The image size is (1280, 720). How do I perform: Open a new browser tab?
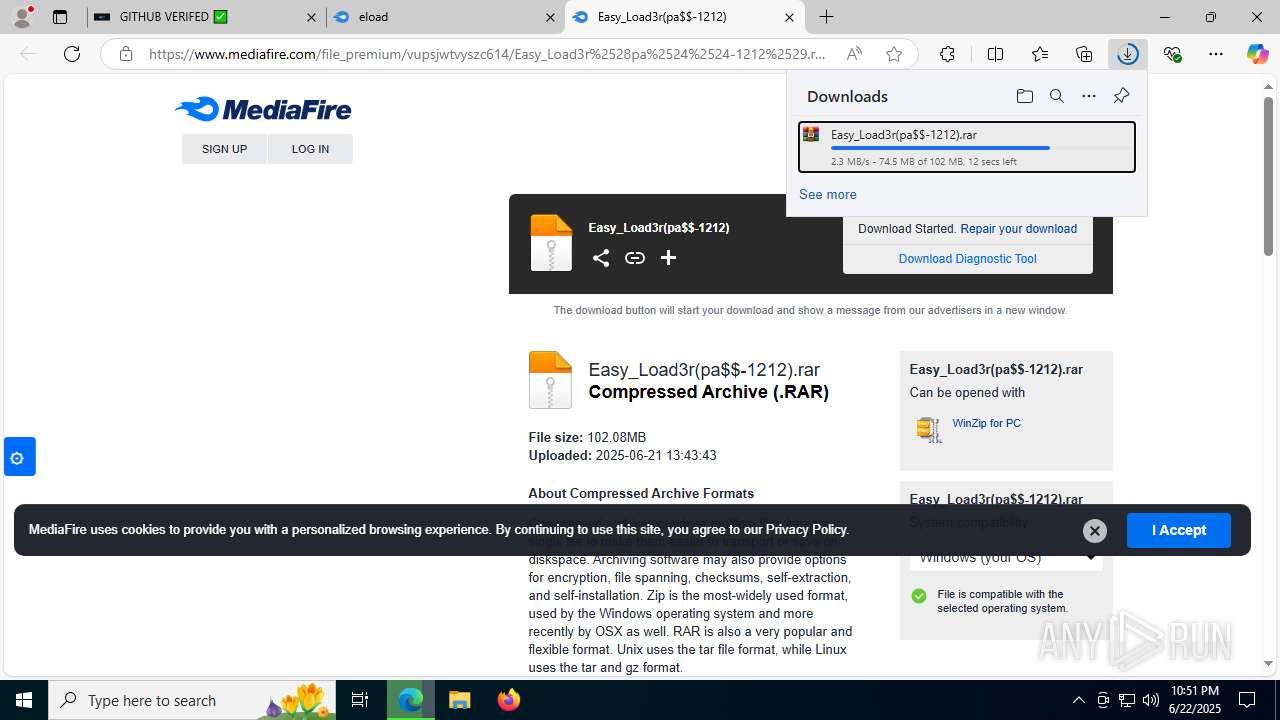pos(827,17)
